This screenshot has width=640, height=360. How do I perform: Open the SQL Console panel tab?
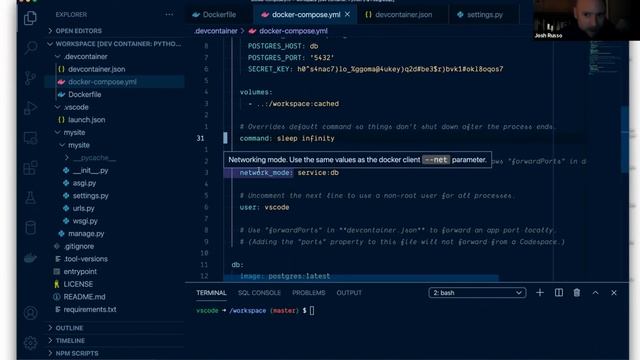[x=259, y=293]
